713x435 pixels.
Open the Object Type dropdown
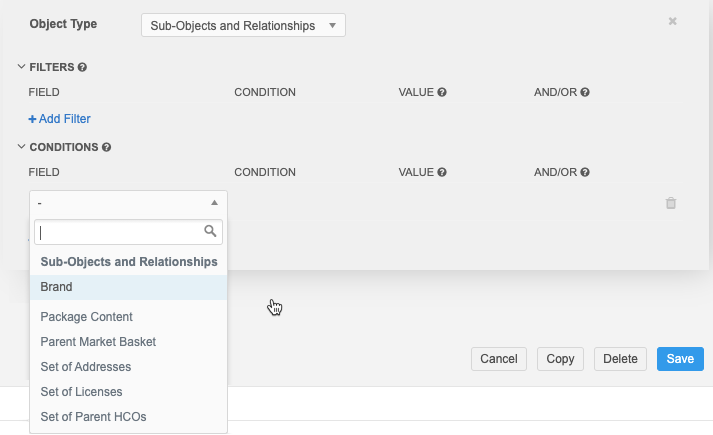coord(243,25)
